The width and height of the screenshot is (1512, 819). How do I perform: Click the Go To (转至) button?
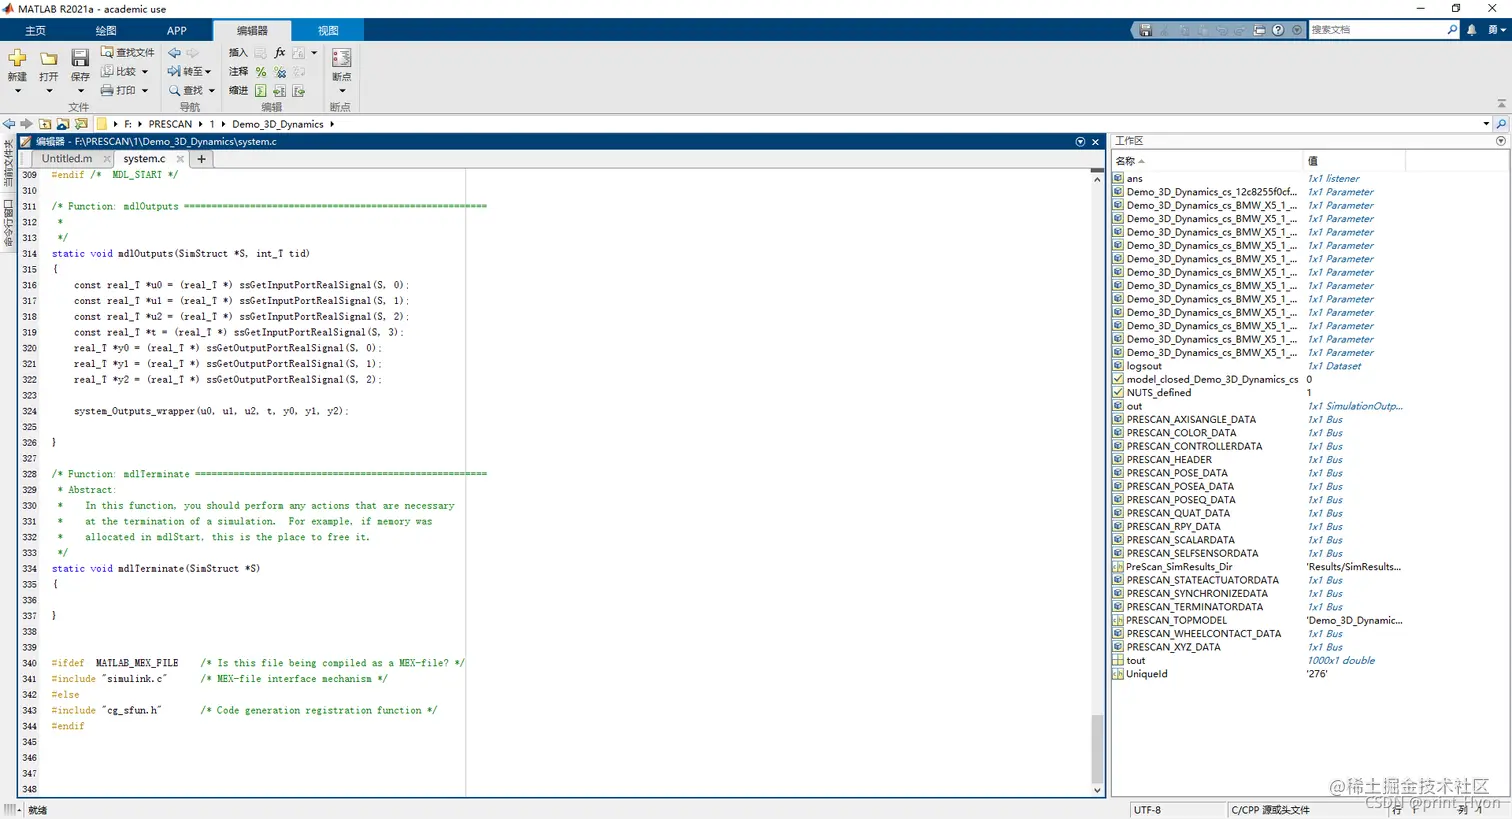tap(190, 71)
